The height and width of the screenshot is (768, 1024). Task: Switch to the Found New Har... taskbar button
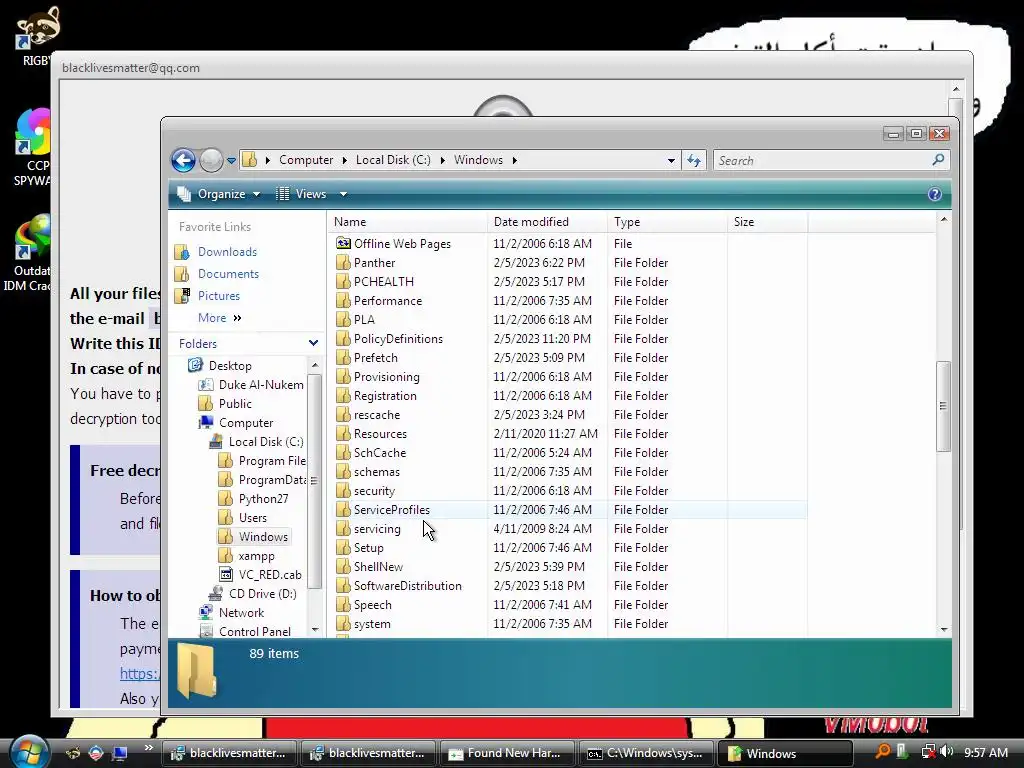507,753
